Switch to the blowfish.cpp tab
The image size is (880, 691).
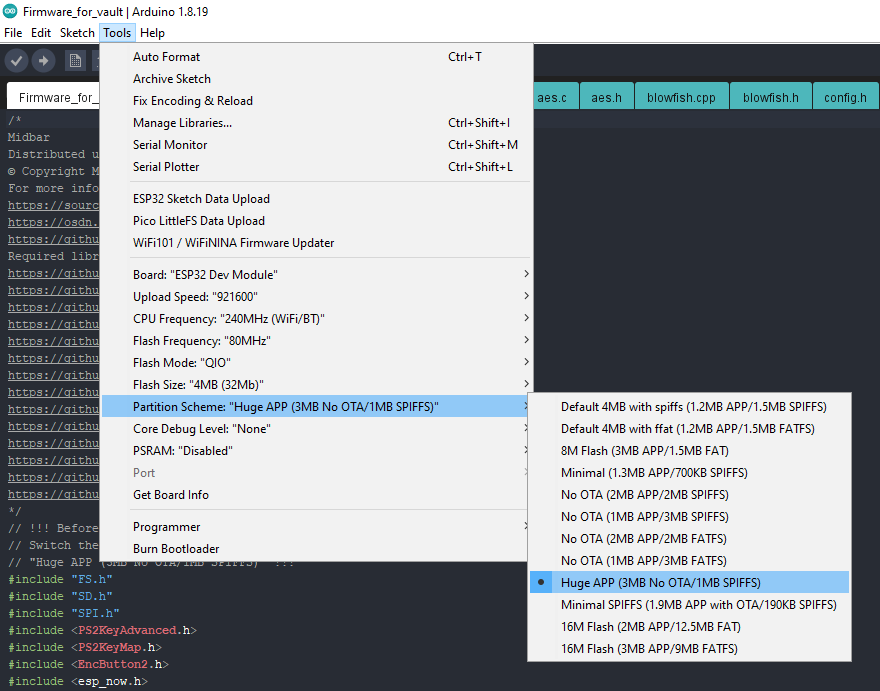[x=681, y=97]
